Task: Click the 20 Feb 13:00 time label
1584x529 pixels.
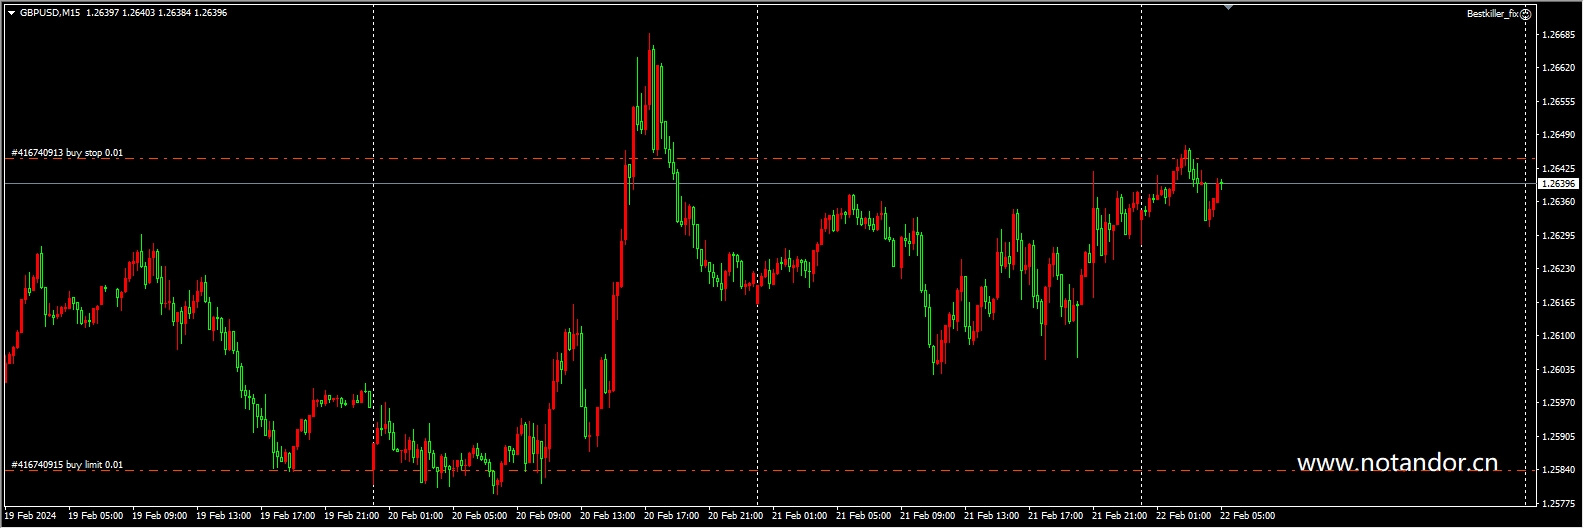Action: pyautogui.click(x=608, y=517)
